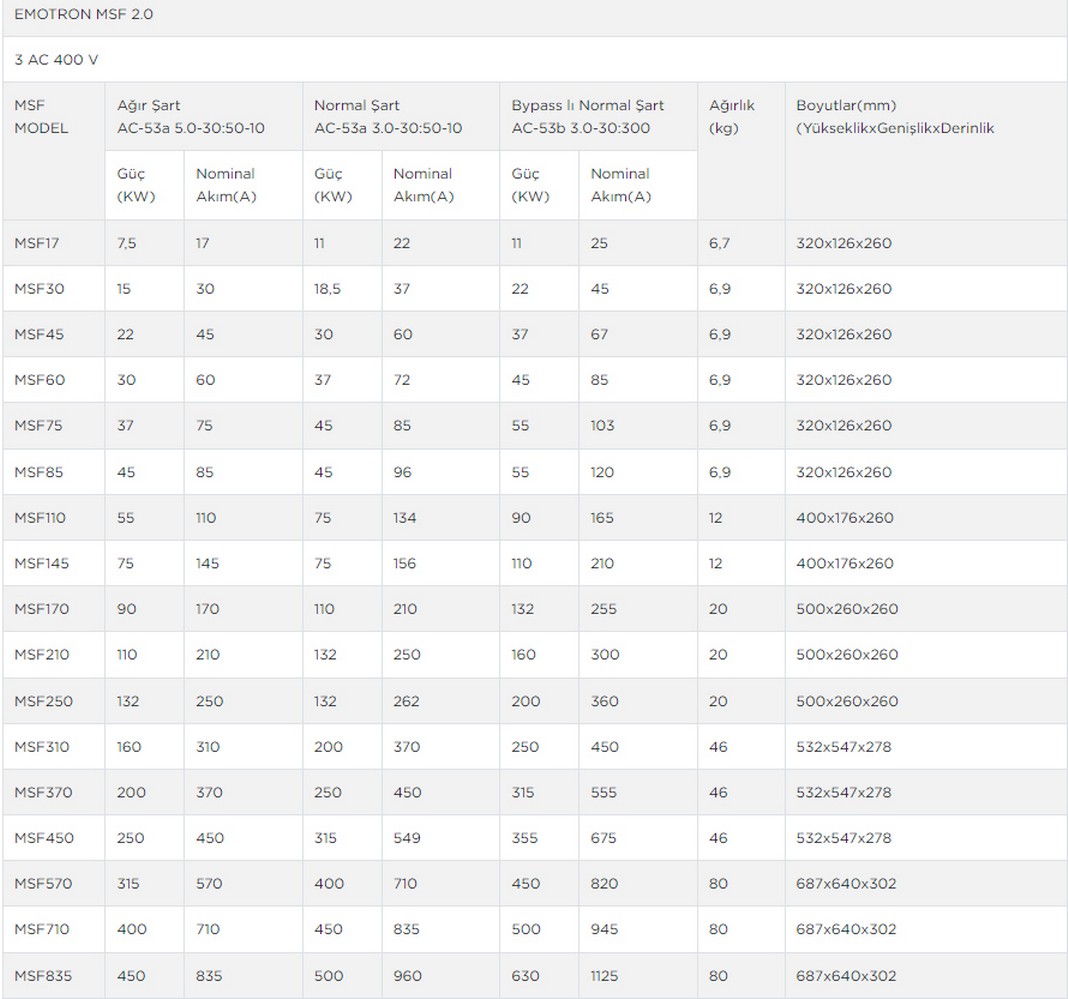This screenshot has width=1068, height=999.
Task: Select the "630" power in MSF835 row
Action: click(x=525, y=976)
